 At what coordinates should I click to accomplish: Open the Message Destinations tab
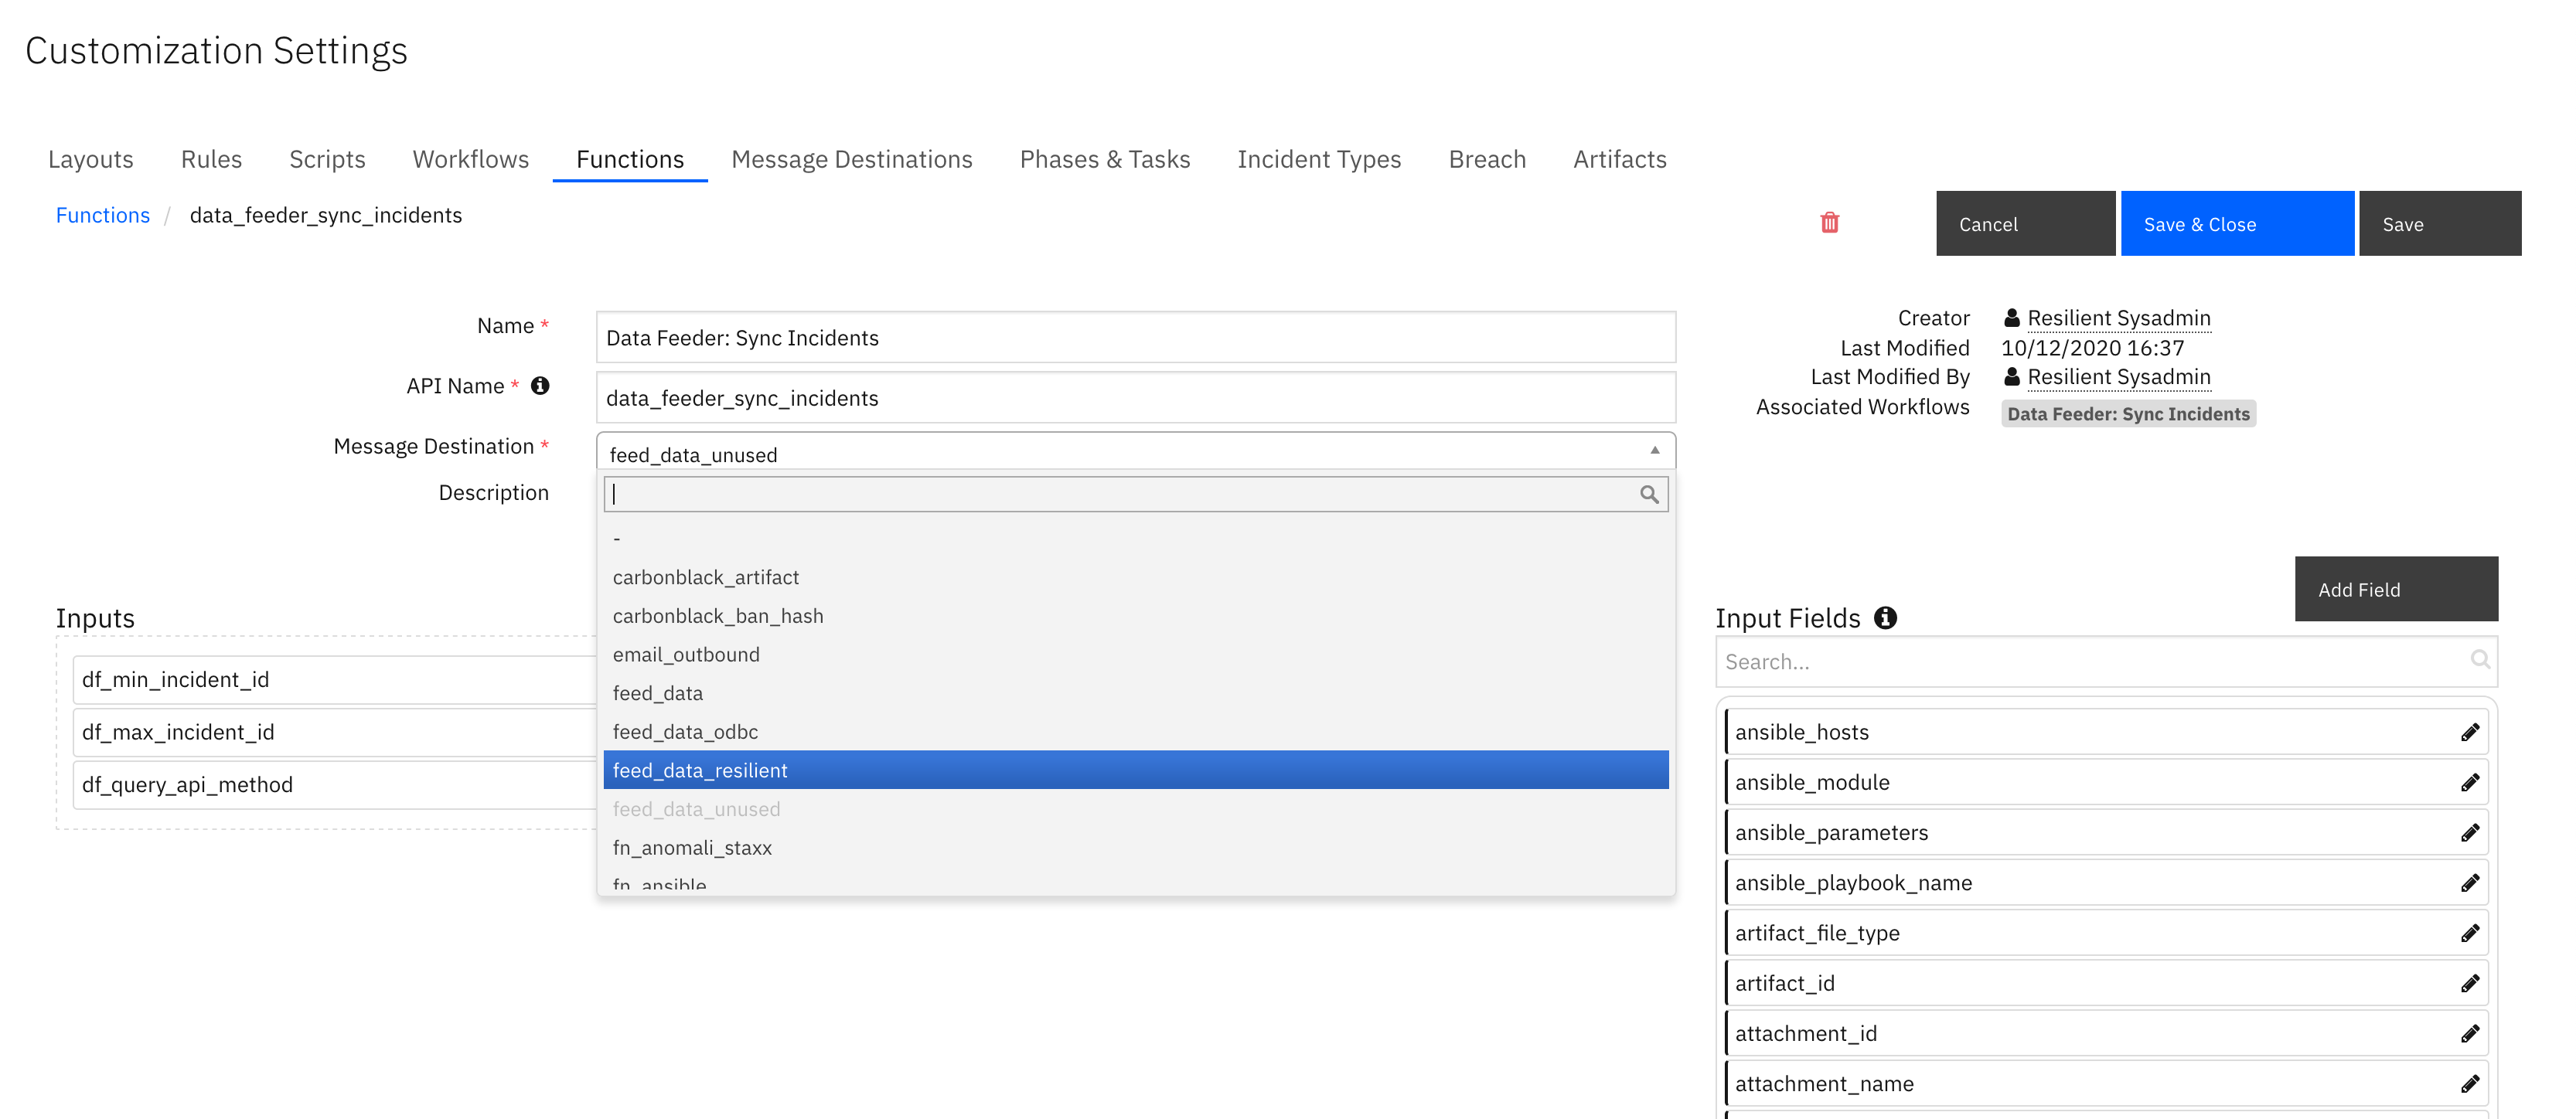point(852,159)
